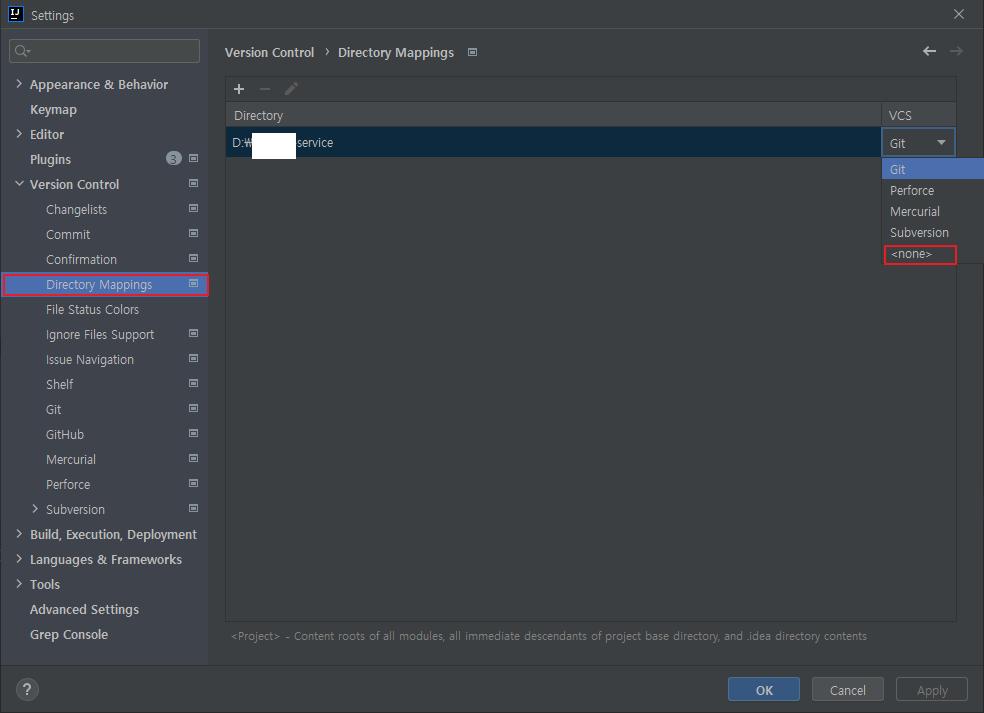Click the magnifier icon in the search field
The image size is (984, 713).
tap(22, 50)
